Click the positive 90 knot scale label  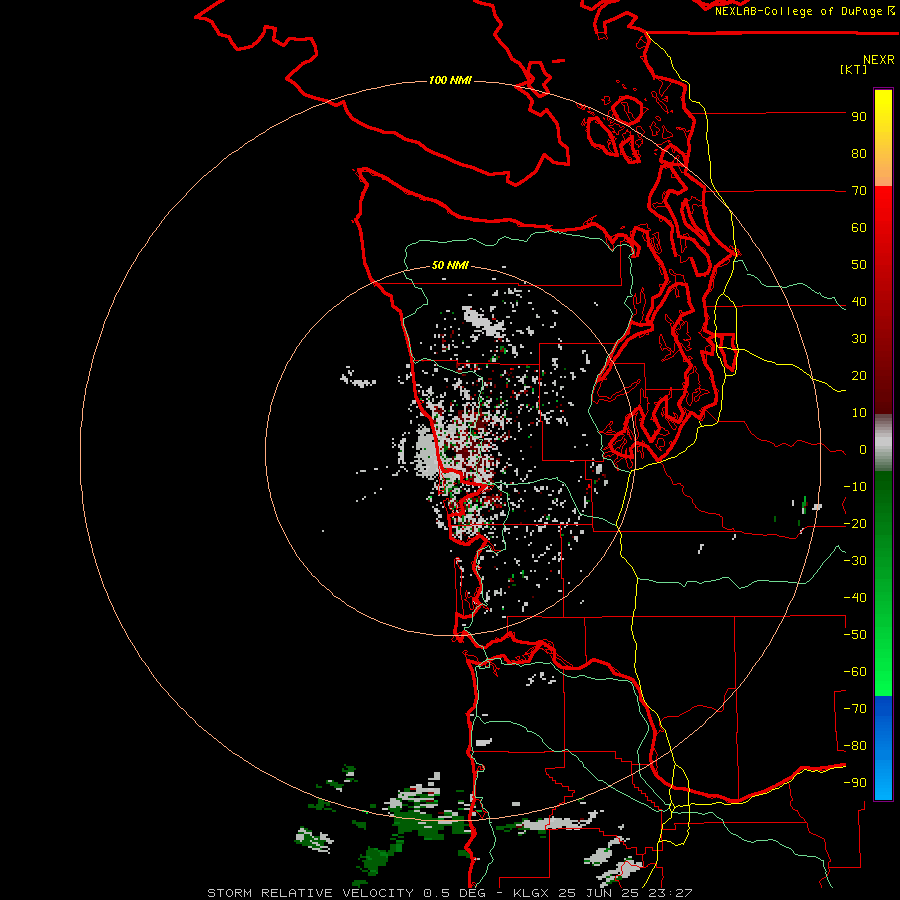click(x=859, y=117)
